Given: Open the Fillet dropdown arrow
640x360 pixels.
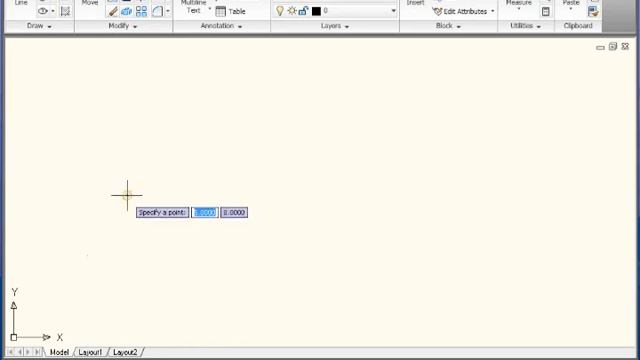Looking at the screenshot, I should (x=168, y=11).
